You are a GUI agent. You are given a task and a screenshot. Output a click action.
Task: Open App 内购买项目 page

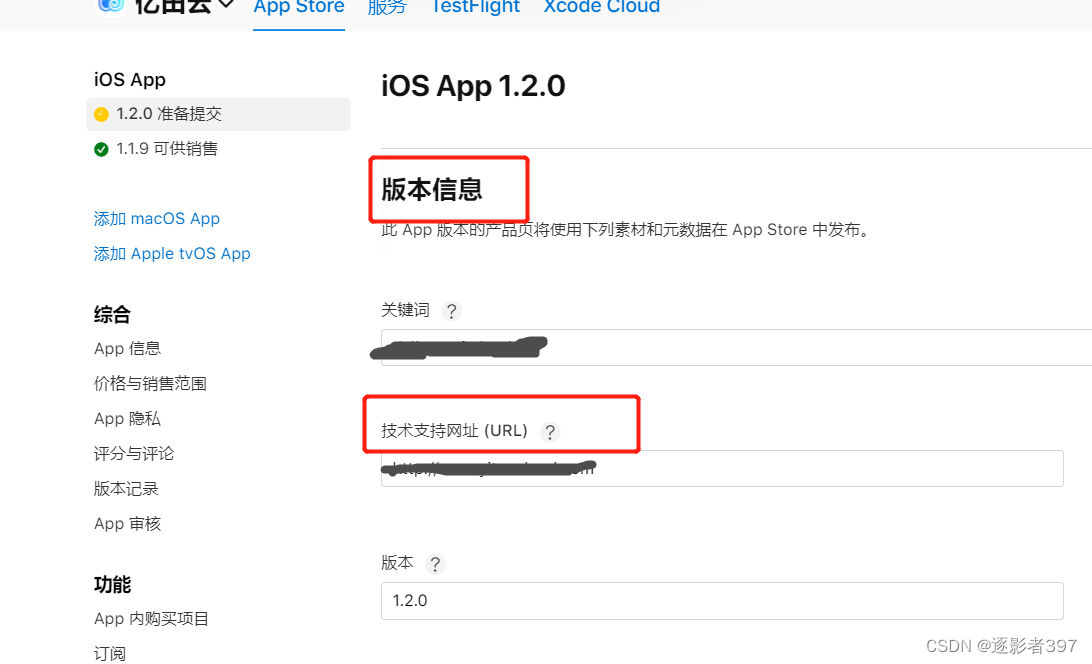click(152, 619)
